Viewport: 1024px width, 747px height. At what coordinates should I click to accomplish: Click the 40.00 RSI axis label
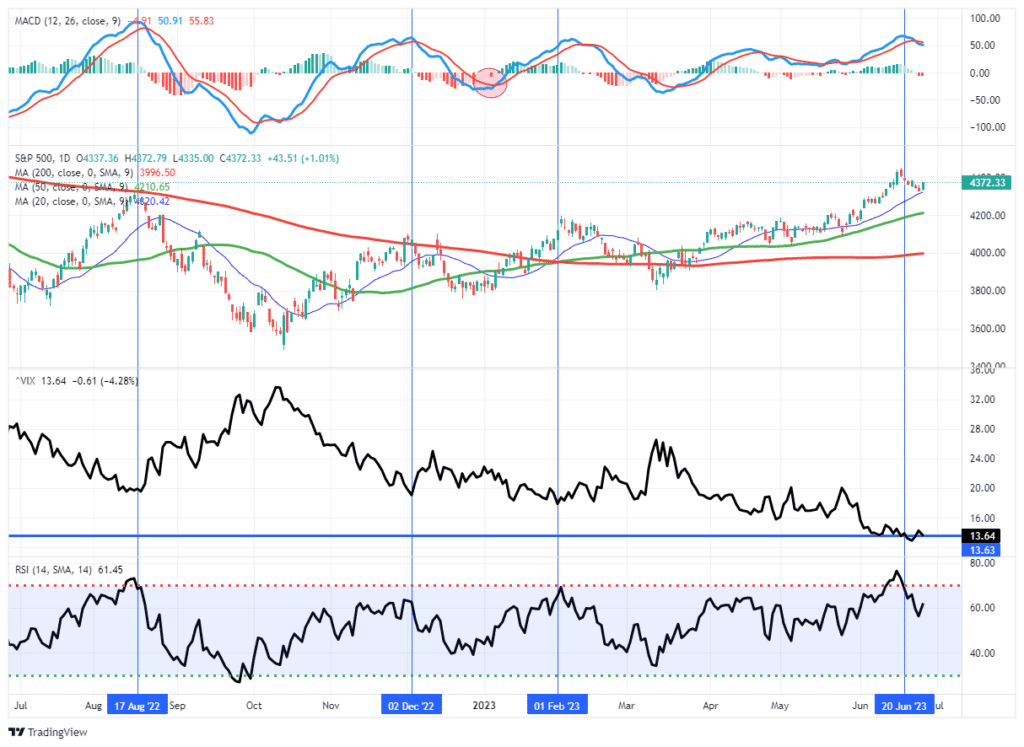tap(983, 653)
